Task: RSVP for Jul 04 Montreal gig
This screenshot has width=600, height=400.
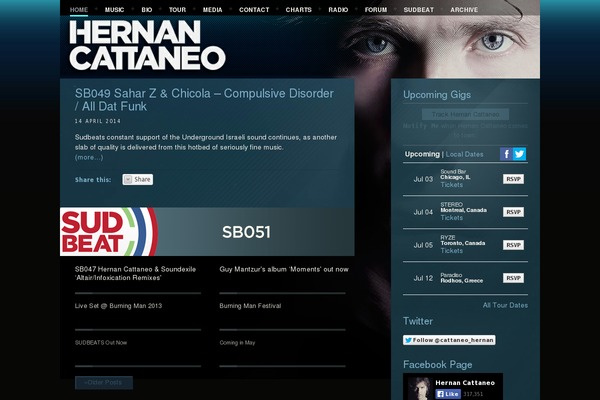Action: [513, 212]
